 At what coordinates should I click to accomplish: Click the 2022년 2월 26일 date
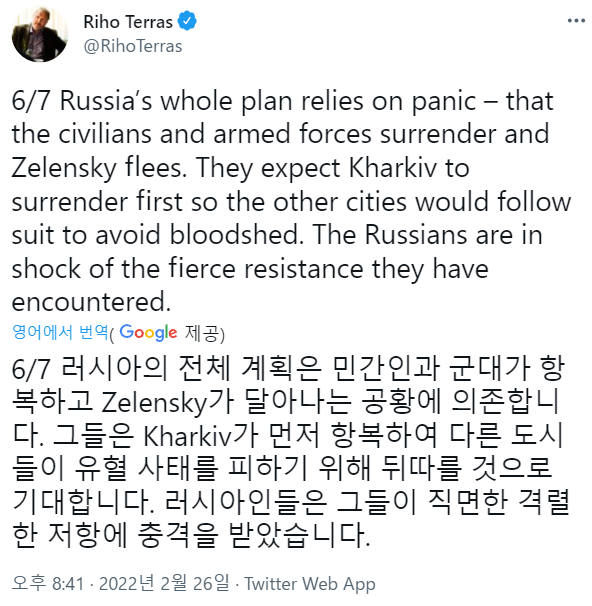(x=164, y=583)
